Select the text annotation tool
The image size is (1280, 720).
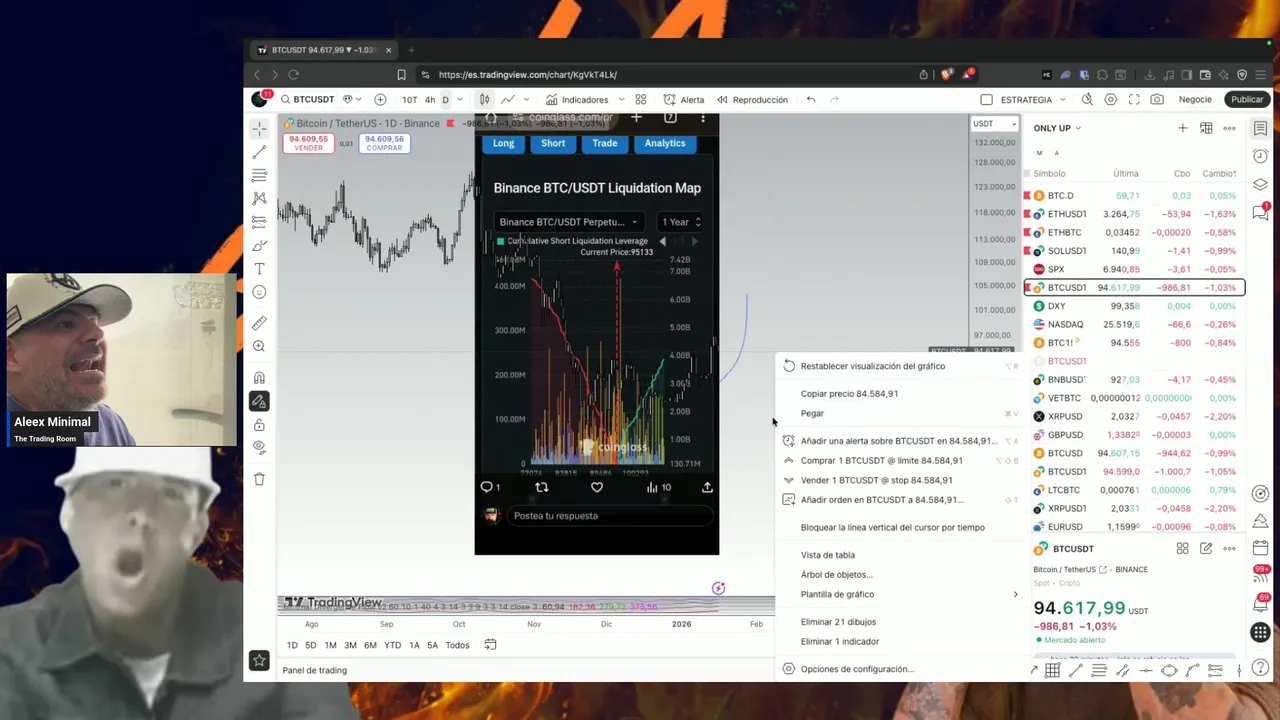259,269
